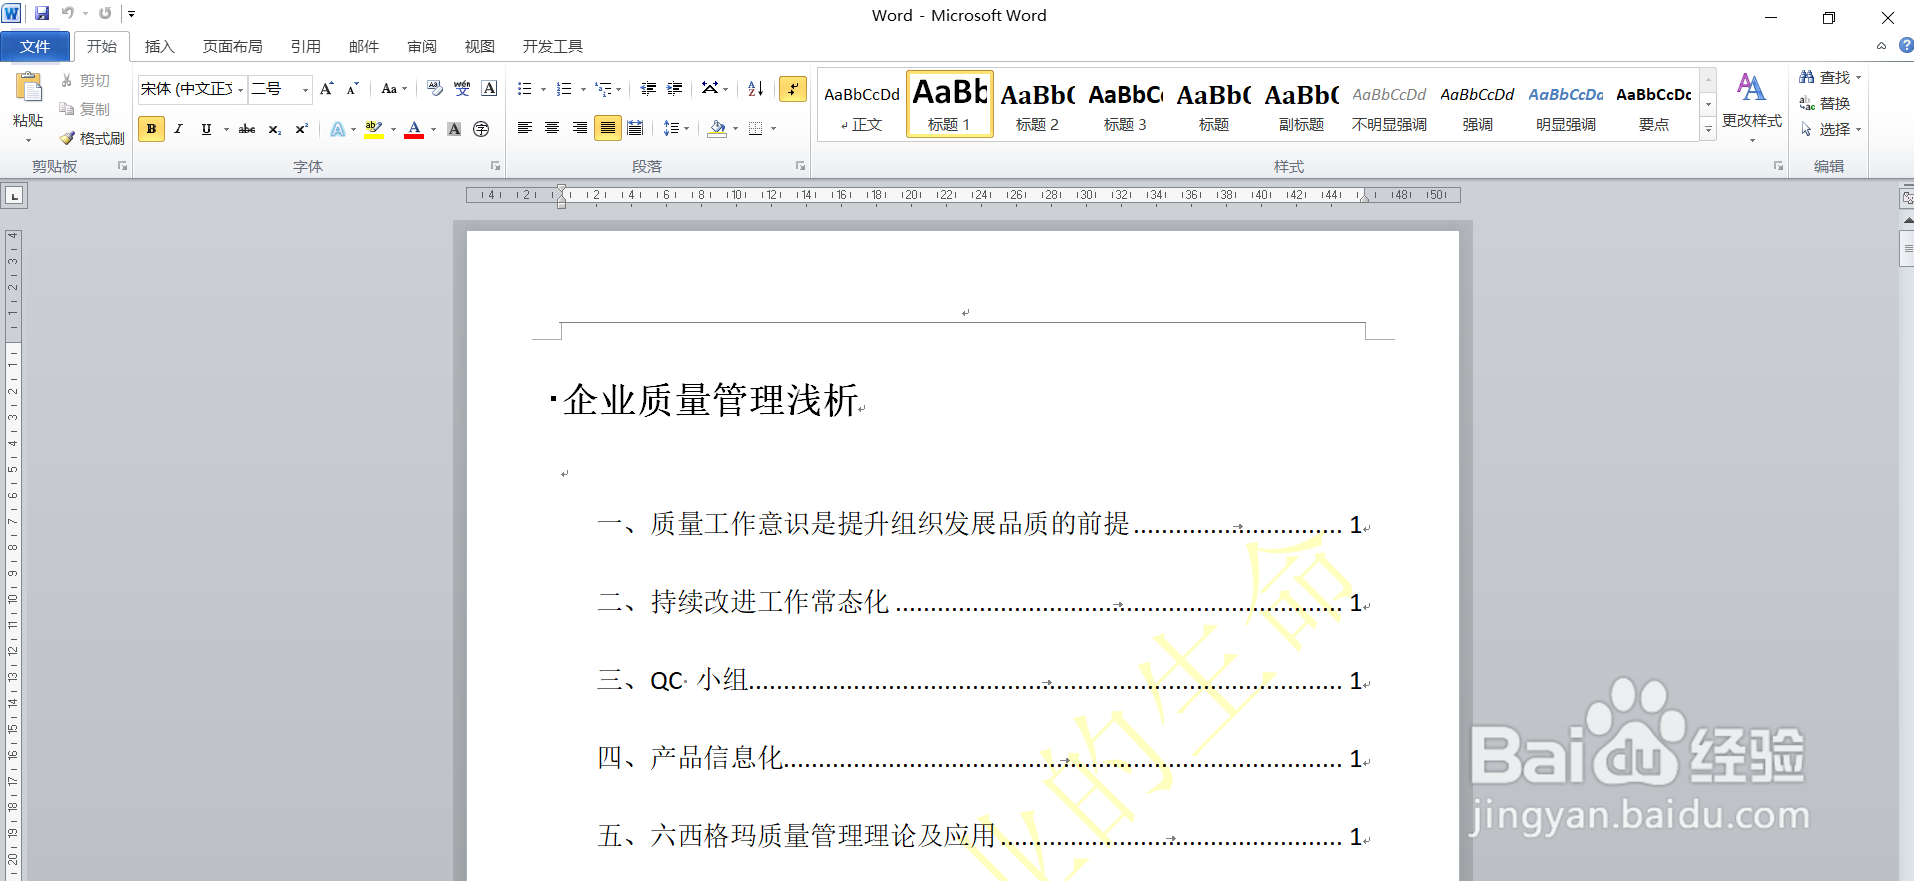Click the Word Help question mark icon
Image resolution: width=1914 pixels, height=881 pixels.
(1906, 46)
